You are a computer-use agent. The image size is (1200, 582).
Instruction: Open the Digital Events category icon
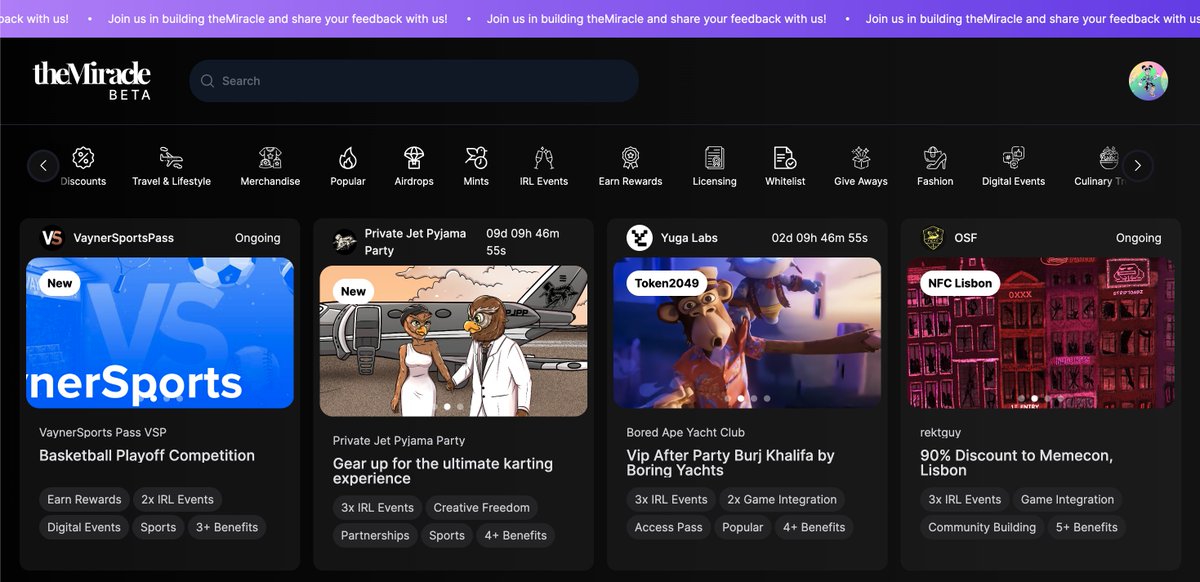click(1013, 157)
